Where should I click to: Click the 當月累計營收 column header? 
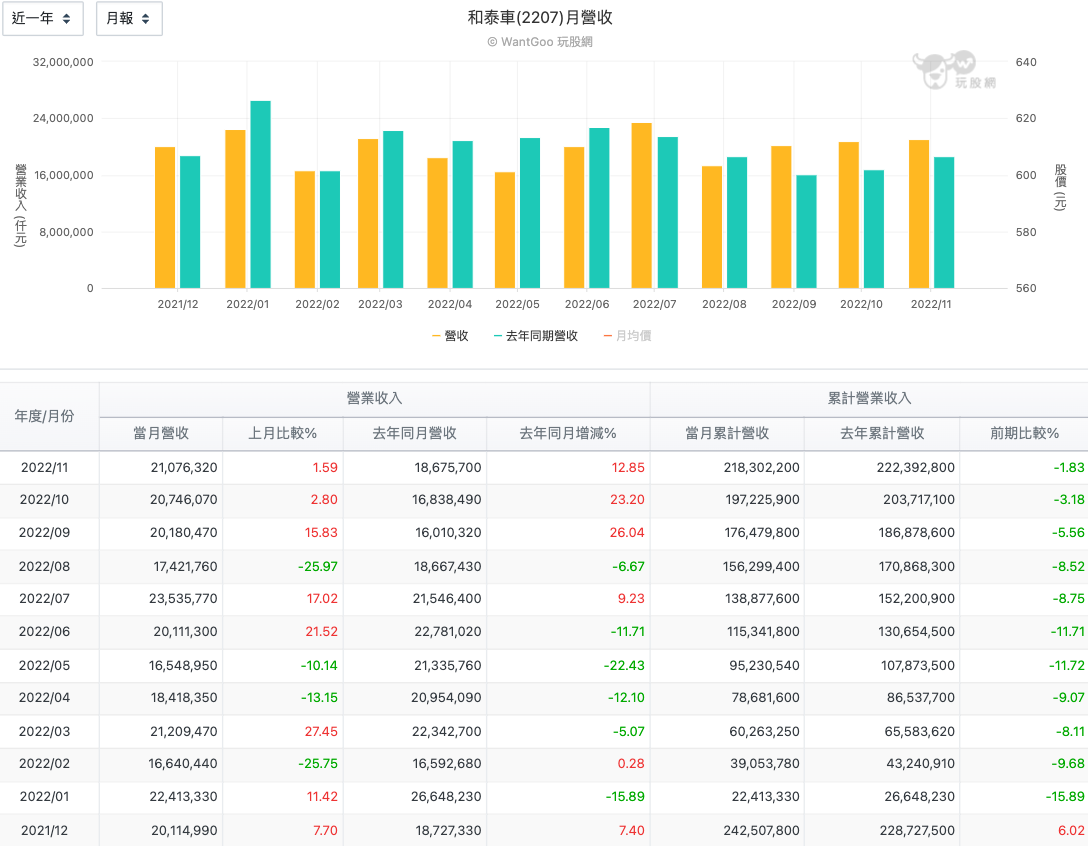pyautogui.click(x=727, y=433)
